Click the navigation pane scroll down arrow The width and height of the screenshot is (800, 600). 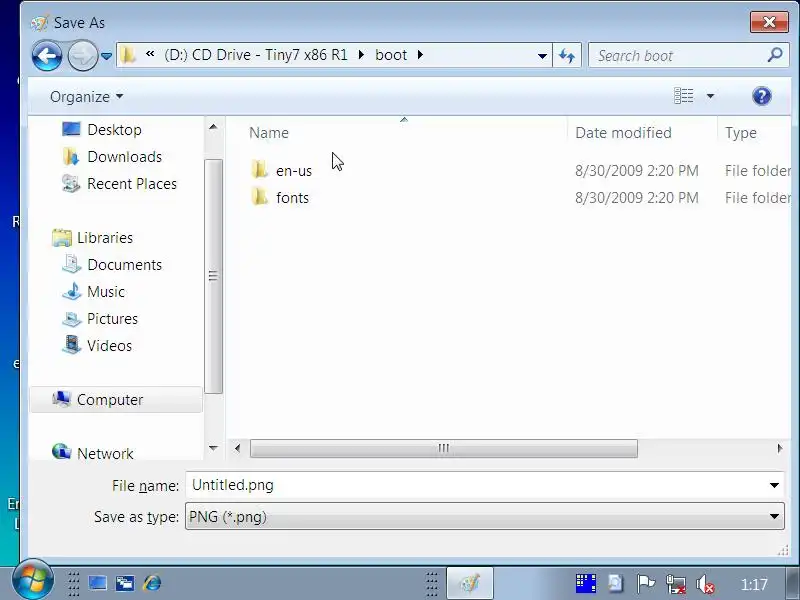coord(213,448)
